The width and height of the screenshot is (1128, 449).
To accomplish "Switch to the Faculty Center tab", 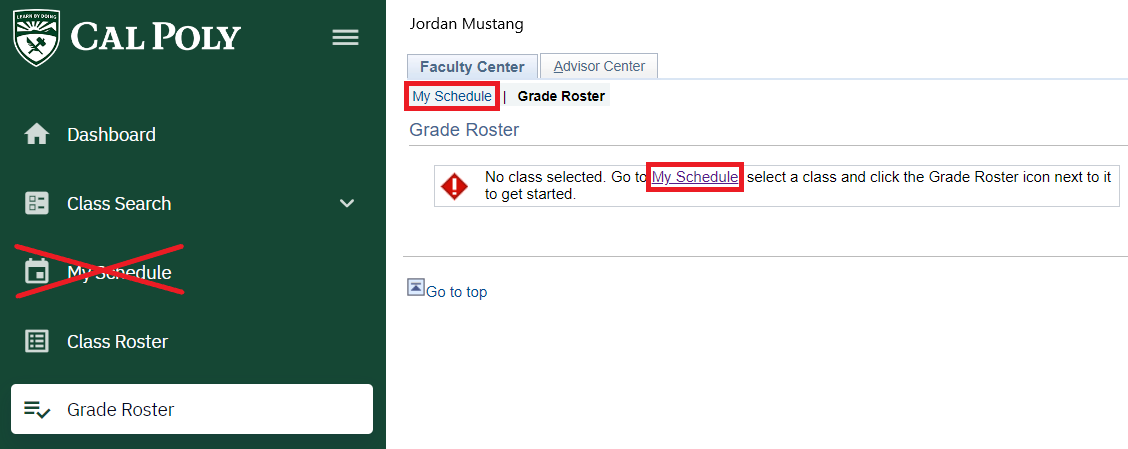I will [472, 67].
